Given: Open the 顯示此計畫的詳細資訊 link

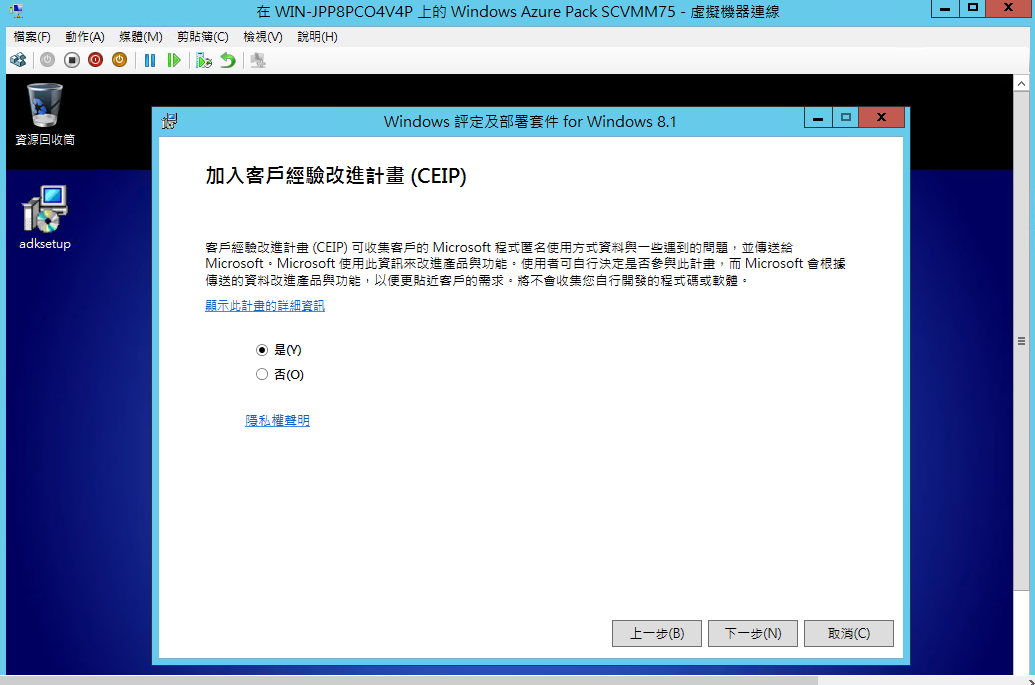Looking at the screenshot, I should (265, 306).
